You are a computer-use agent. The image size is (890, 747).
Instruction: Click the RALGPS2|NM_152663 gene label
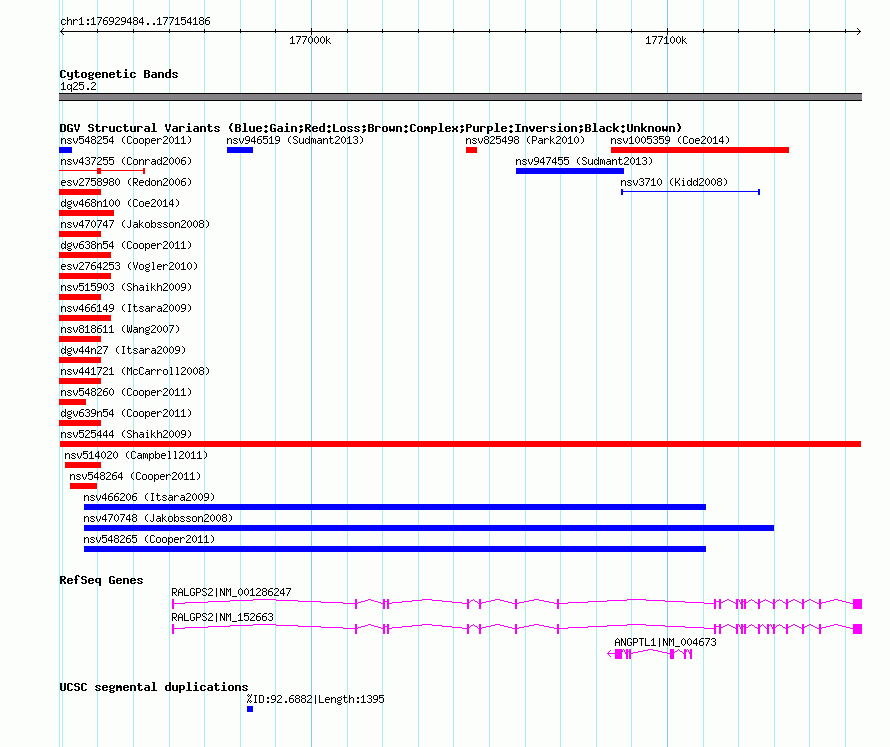point(222,617)
